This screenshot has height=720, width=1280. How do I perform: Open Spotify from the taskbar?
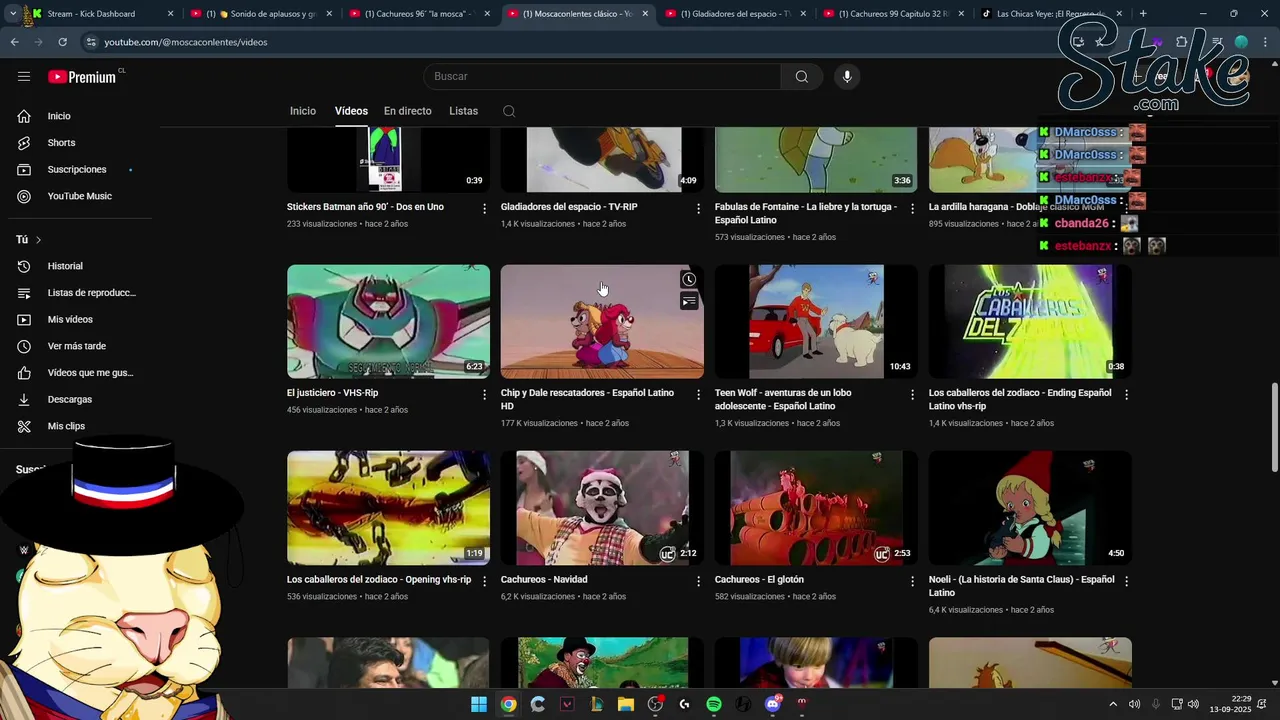(x=714, y=704)
